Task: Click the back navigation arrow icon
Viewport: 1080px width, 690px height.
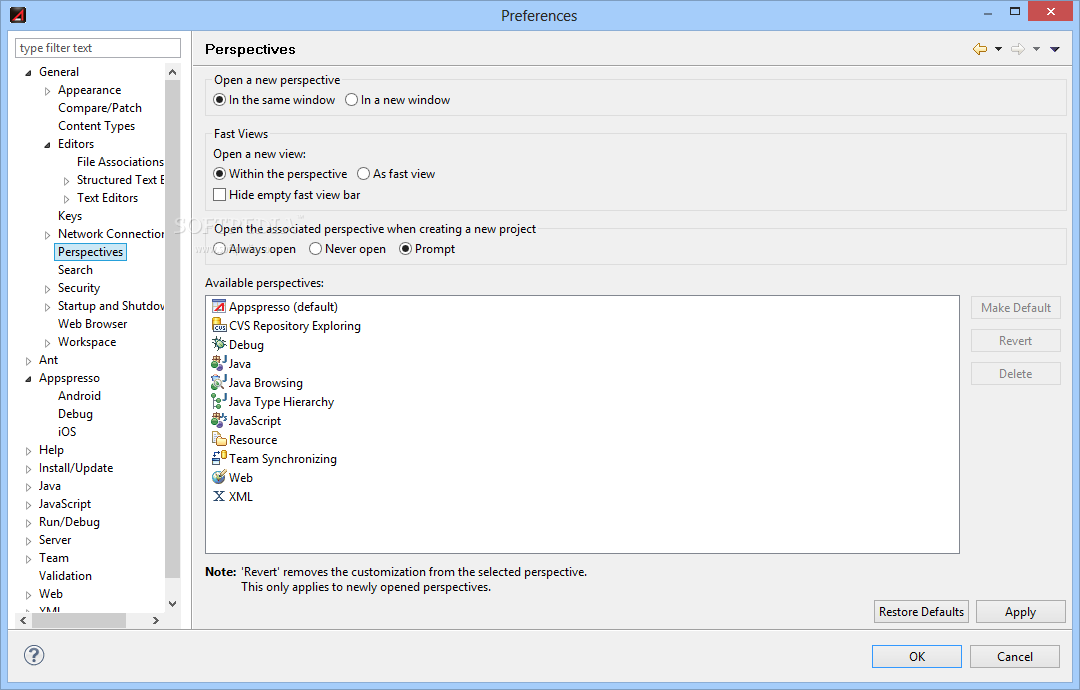Action: [979, 49]
